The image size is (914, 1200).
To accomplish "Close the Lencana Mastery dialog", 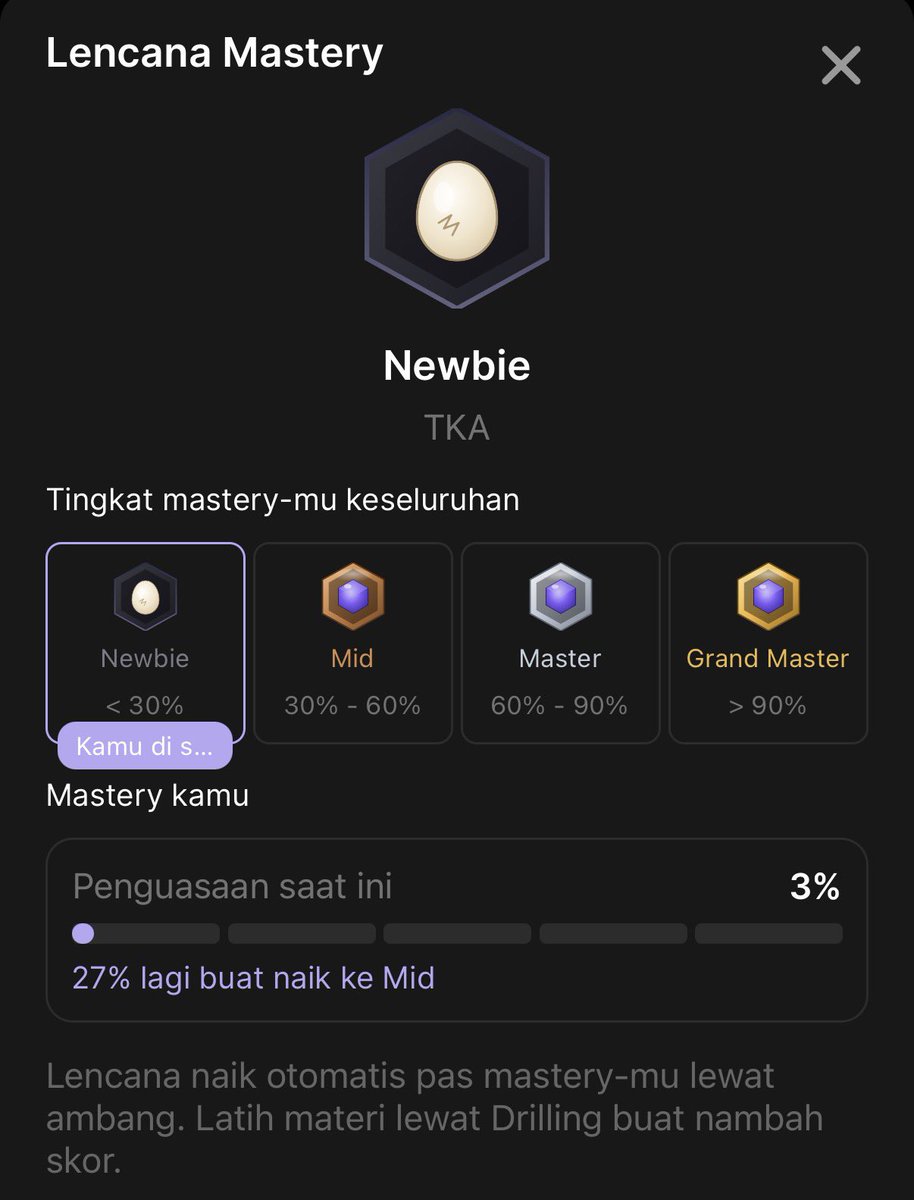I will coord(840,66).
